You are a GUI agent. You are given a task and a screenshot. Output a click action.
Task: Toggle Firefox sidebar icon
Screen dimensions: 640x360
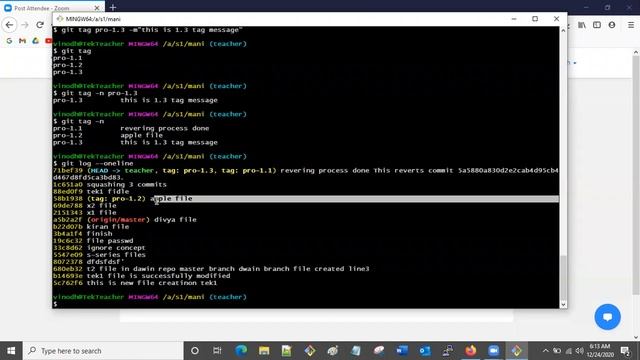597,25
